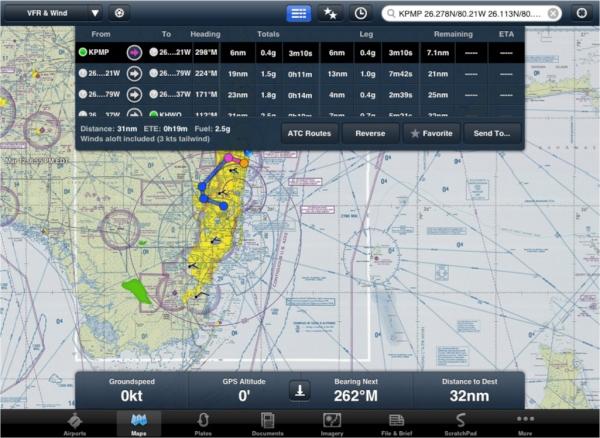Tap the 19nm totals cell in second row

tap(238, 74)
